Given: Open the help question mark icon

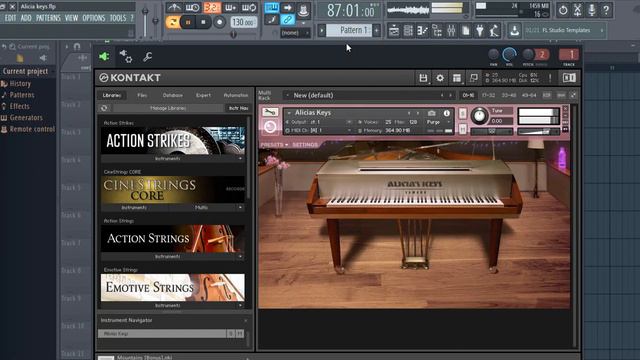Looking at the screenshot, I should [x=606, y=10].
